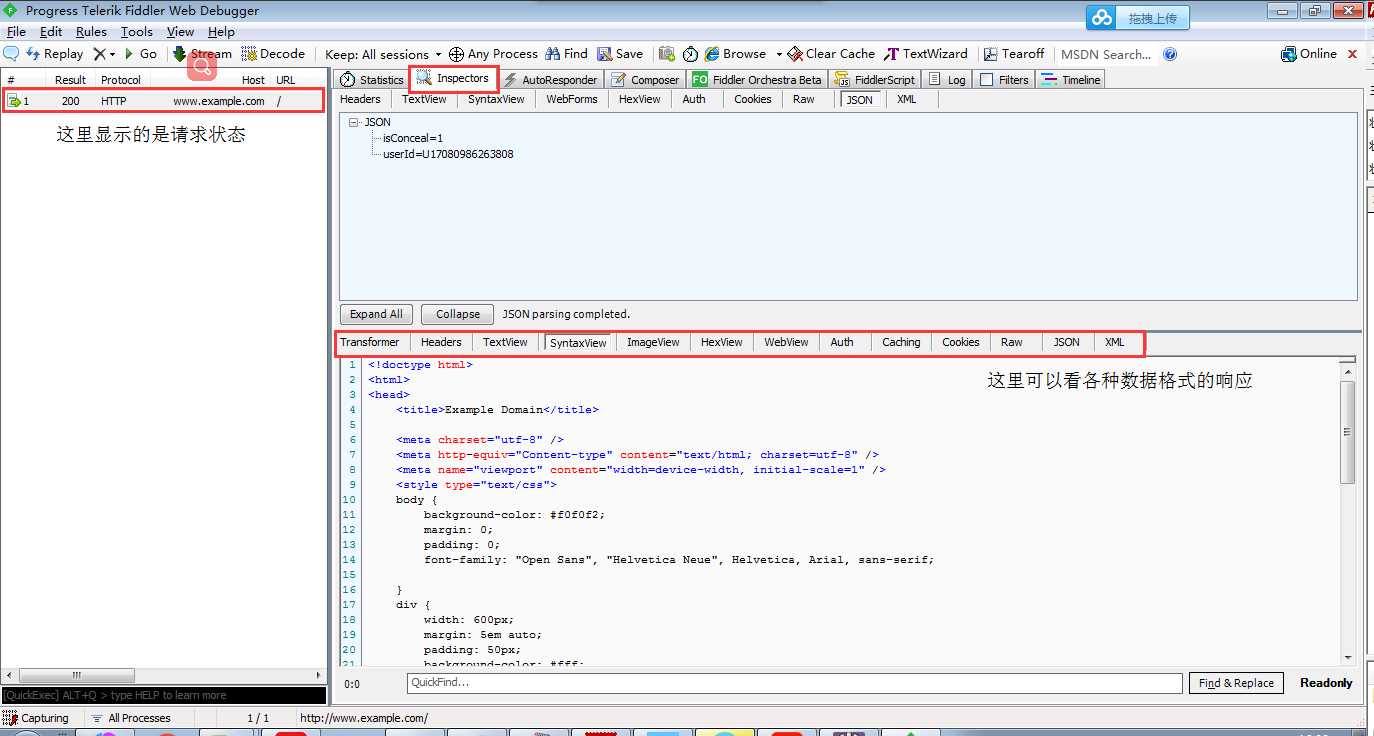Open the File menu

(16, 32)
